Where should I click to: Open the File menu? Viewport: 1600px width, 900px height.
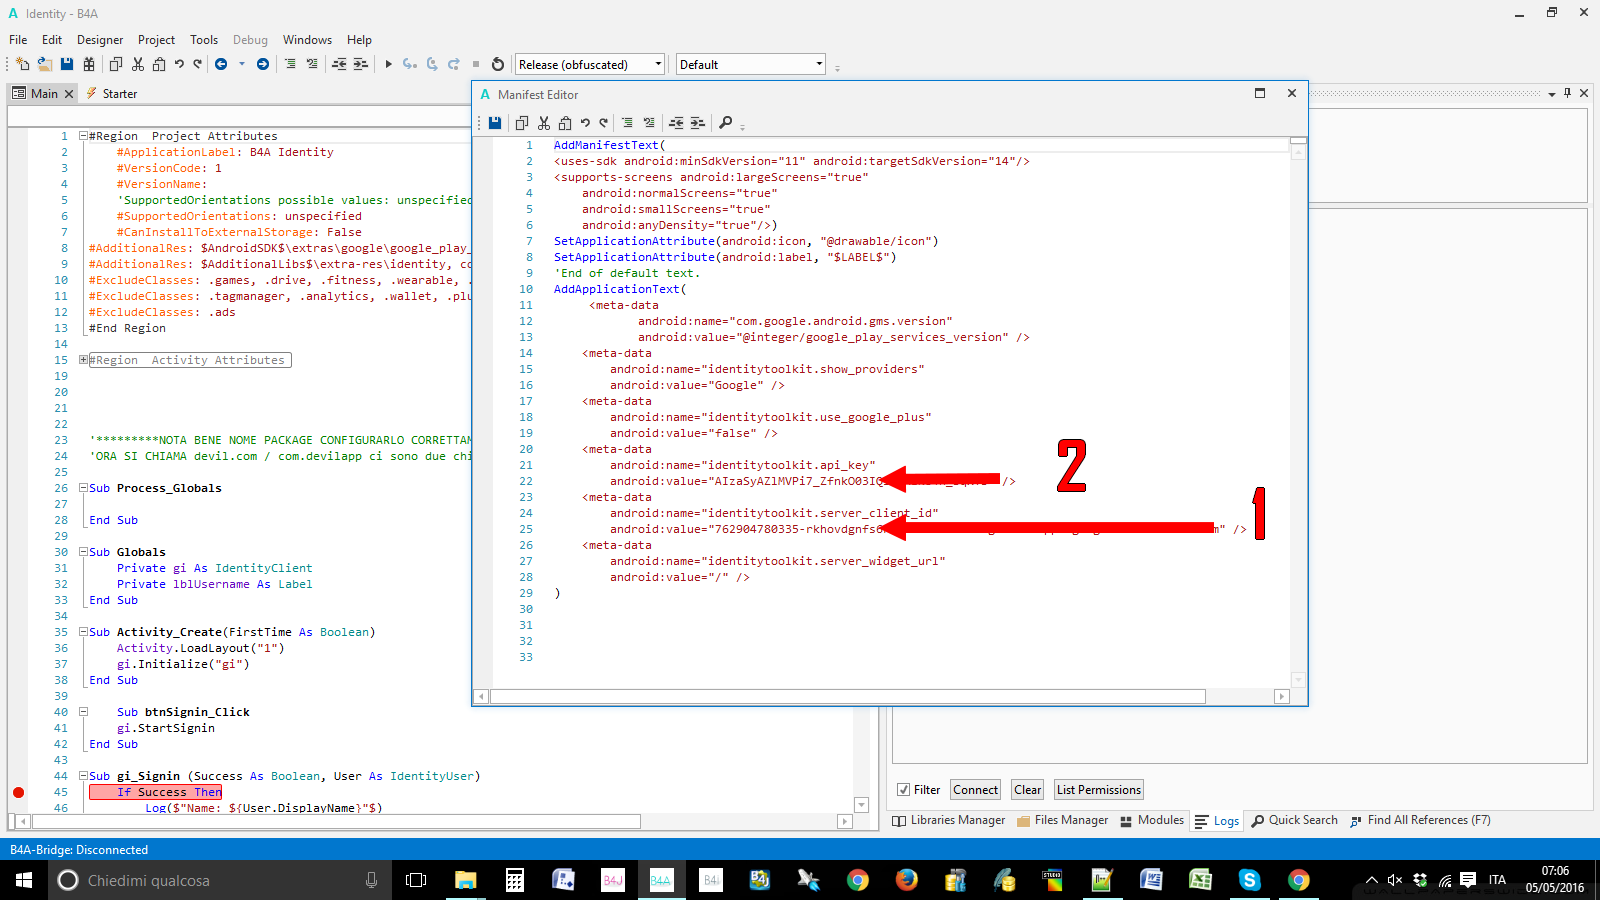[x=18, y=40]
